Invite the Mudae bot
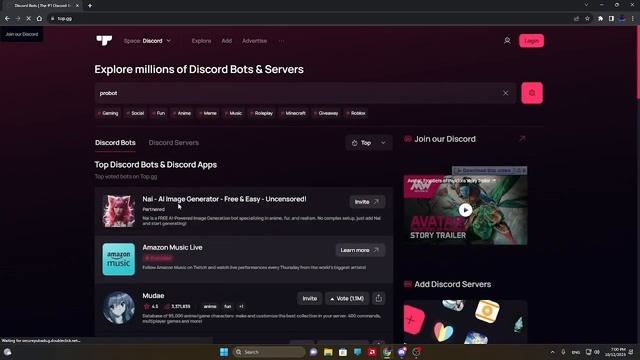 (309, 298)
